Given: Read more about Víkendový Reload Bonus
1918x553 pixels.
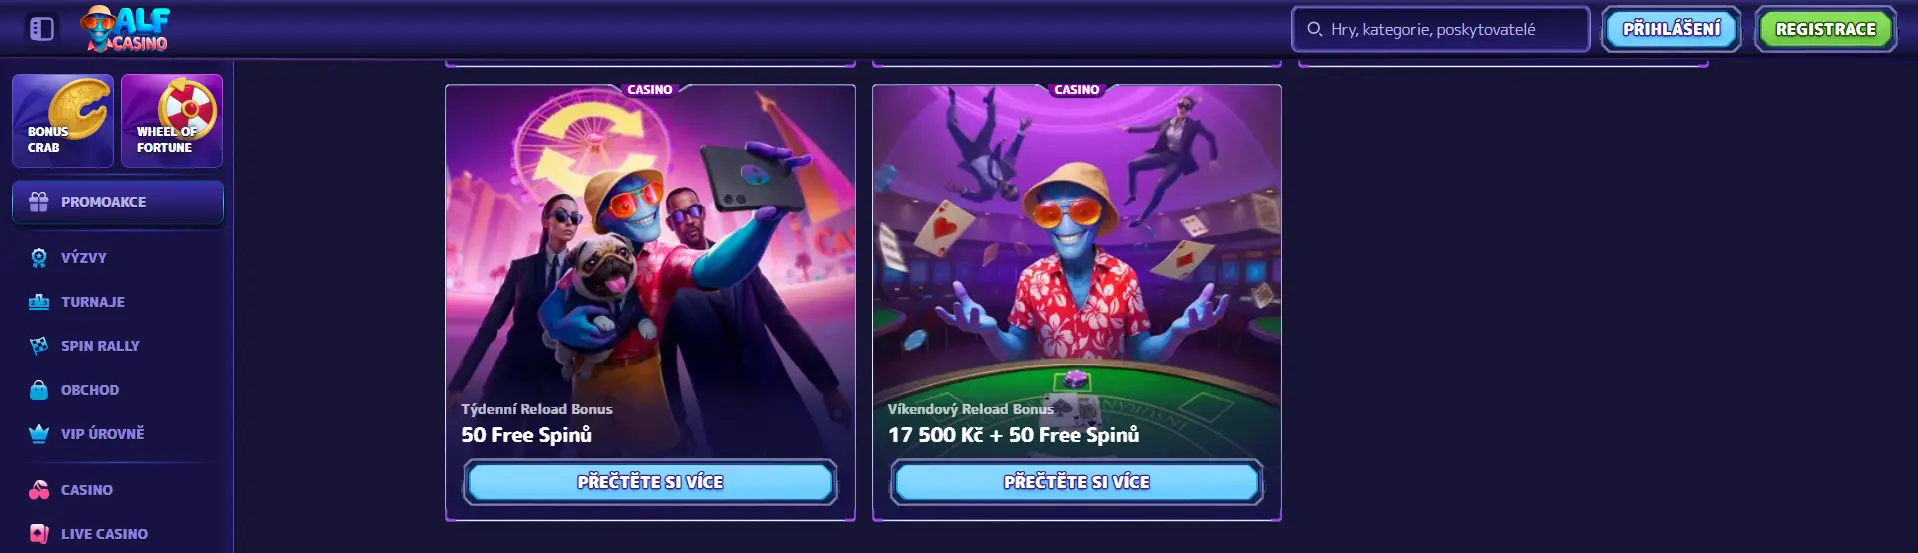Looking at the screenshot, I should coord(1077,482).
